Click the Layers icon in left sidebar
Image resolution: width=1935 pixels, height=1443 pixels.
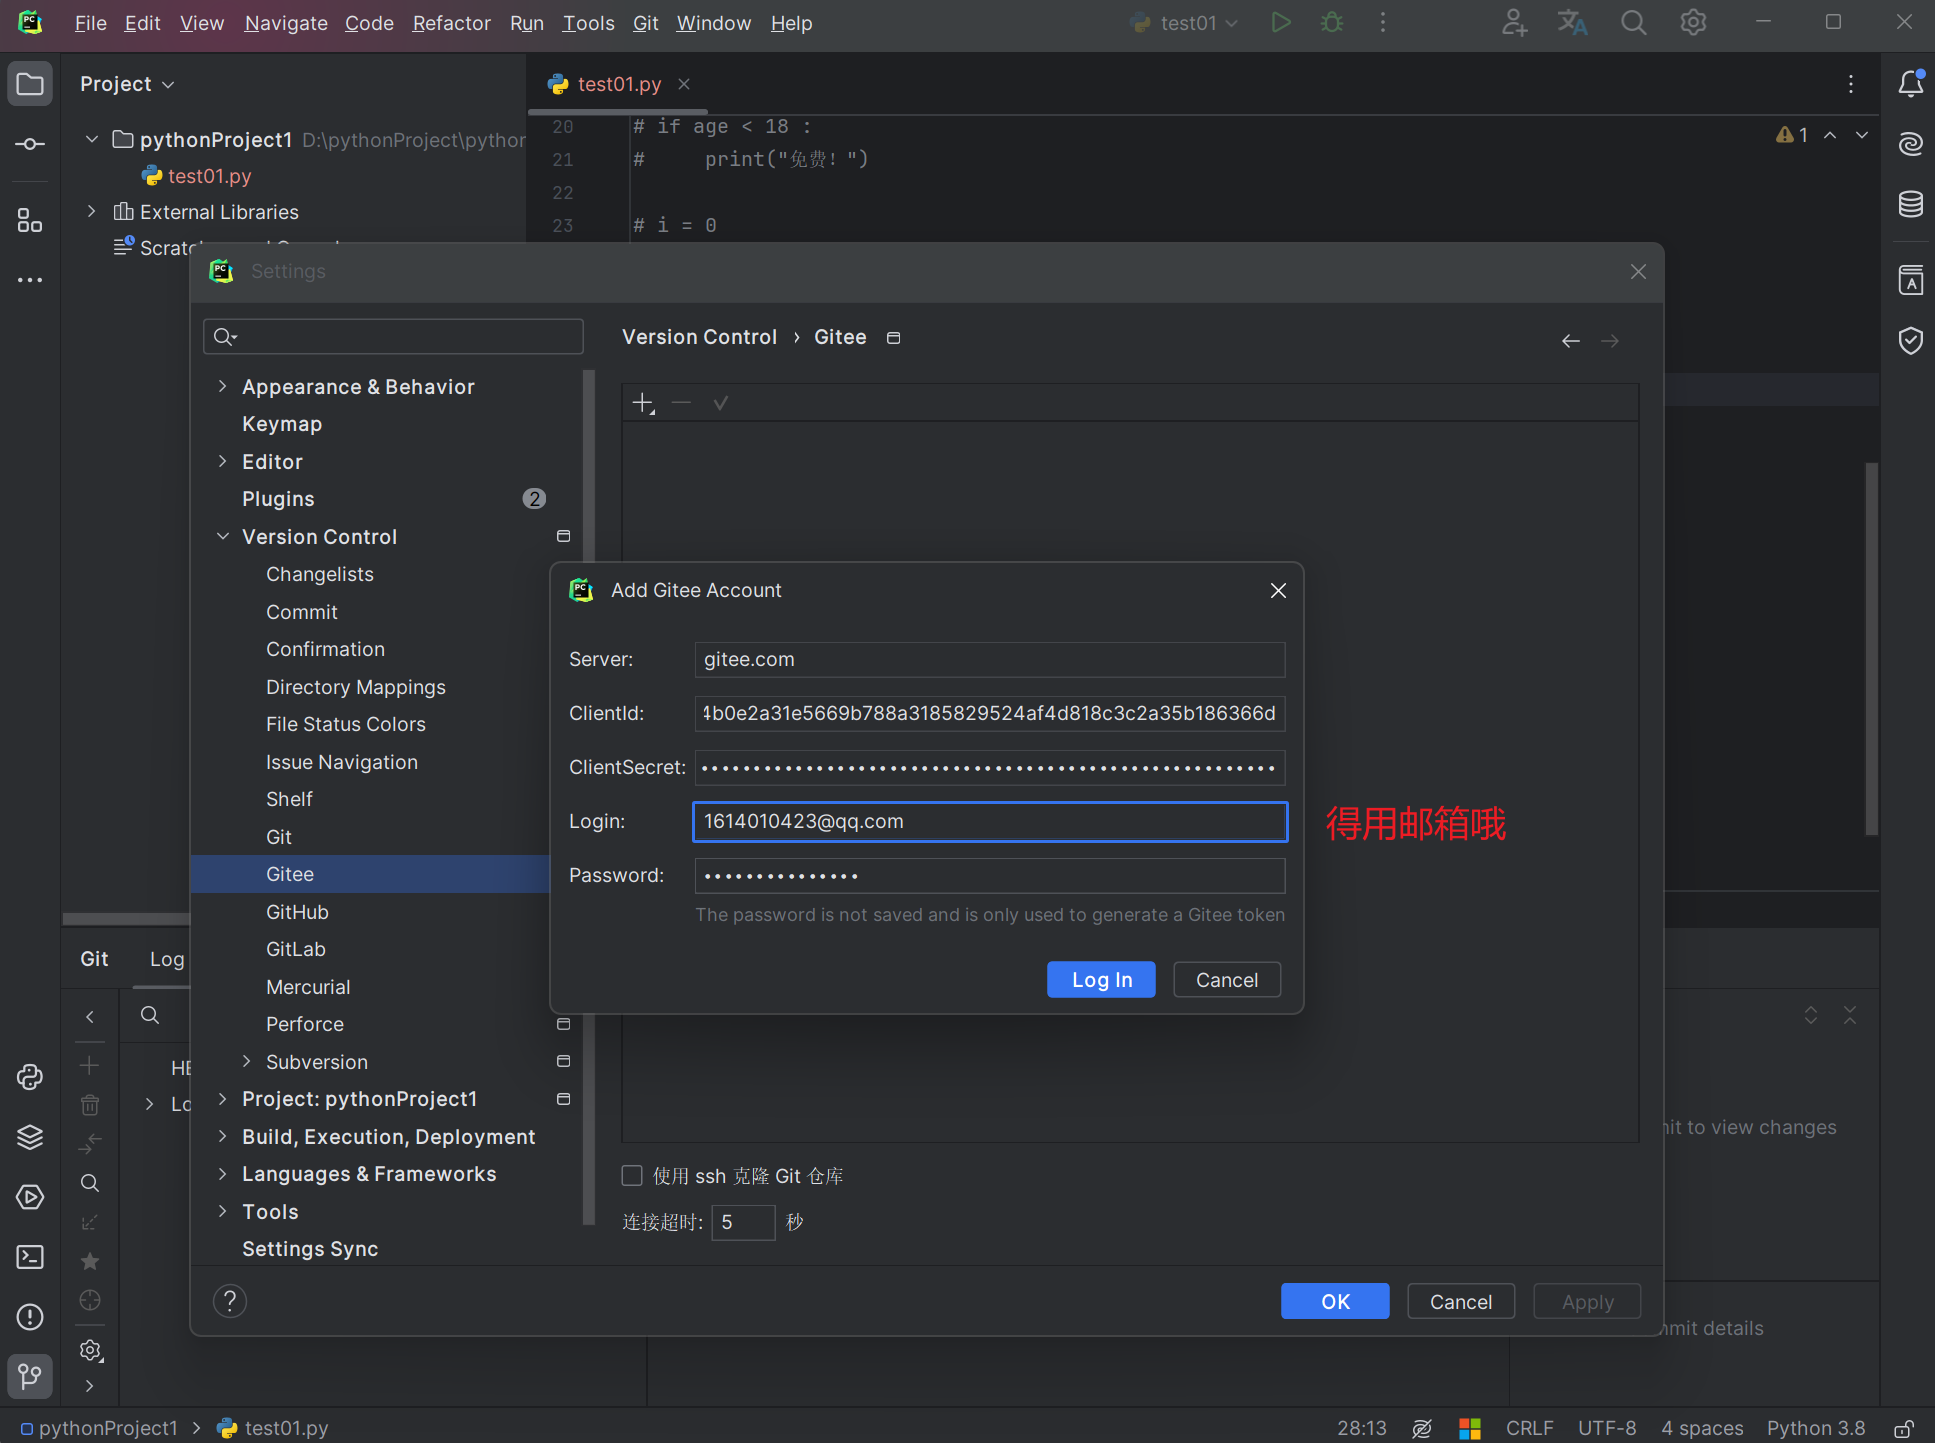[30, 1137]
